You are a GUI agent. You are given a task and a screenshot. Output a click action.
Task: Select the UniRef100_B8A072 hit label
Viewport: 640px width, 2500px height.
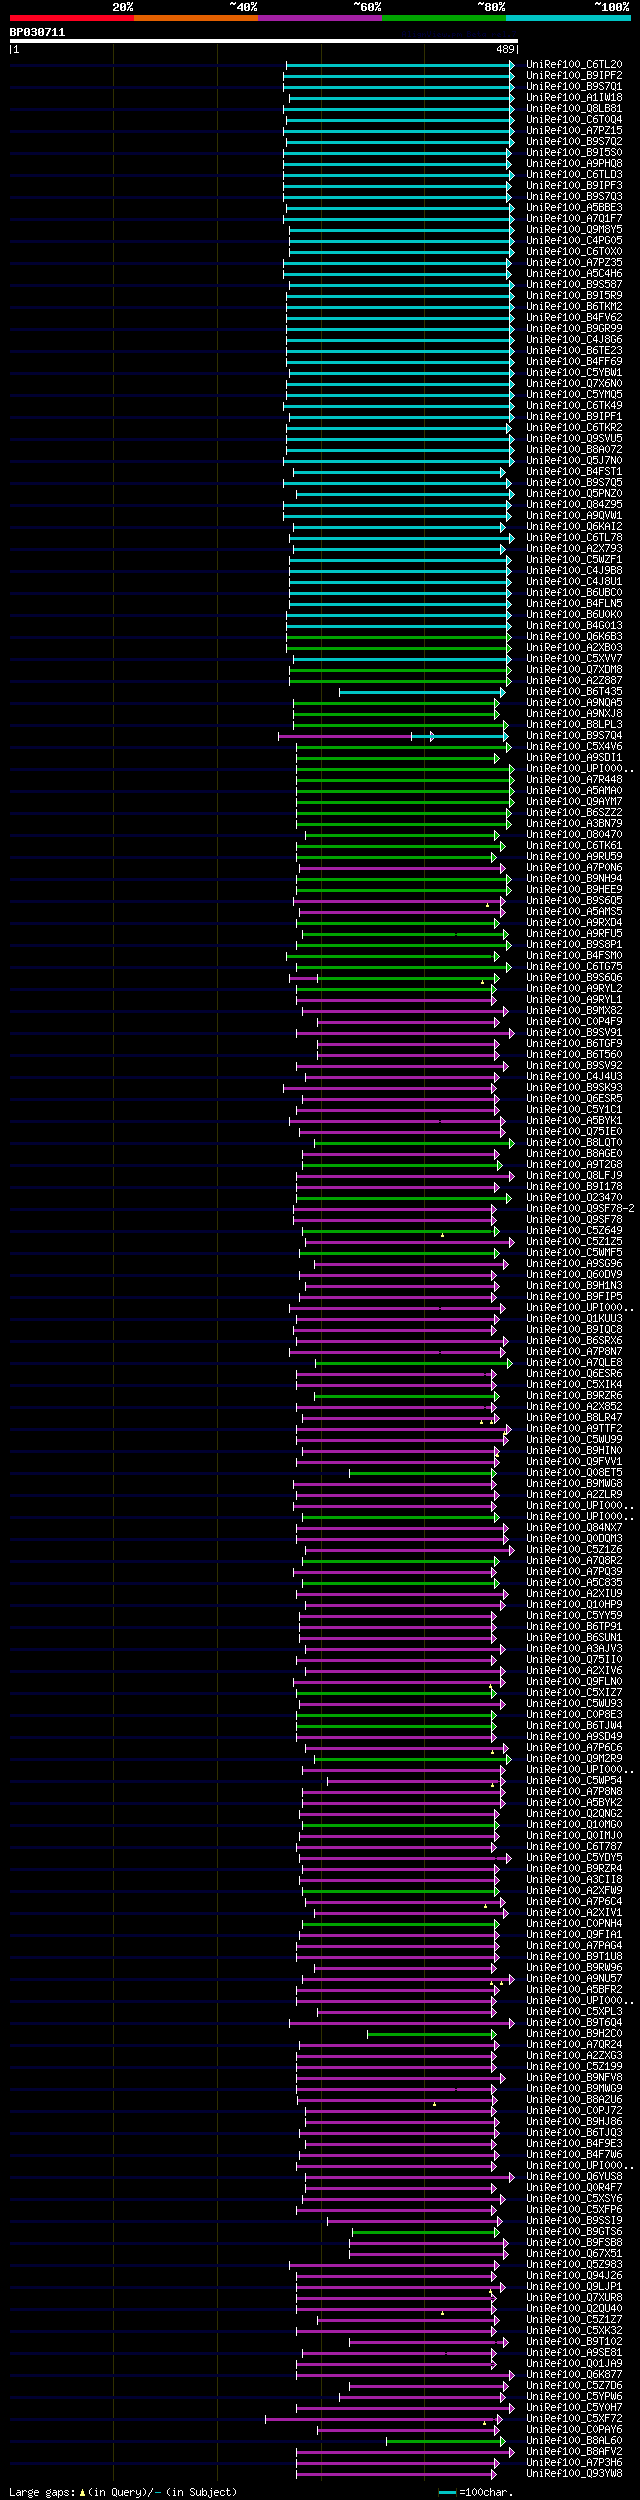click(x=574, y=450)
